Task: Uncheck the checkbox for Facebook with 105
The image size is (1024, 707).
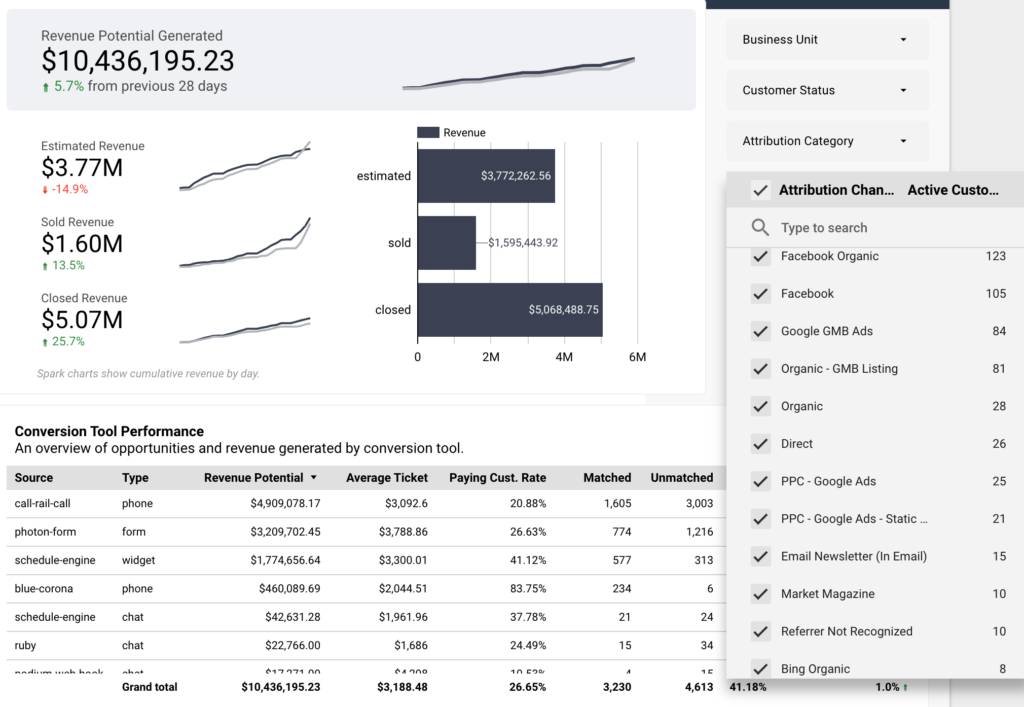Action: pos(760,294)
